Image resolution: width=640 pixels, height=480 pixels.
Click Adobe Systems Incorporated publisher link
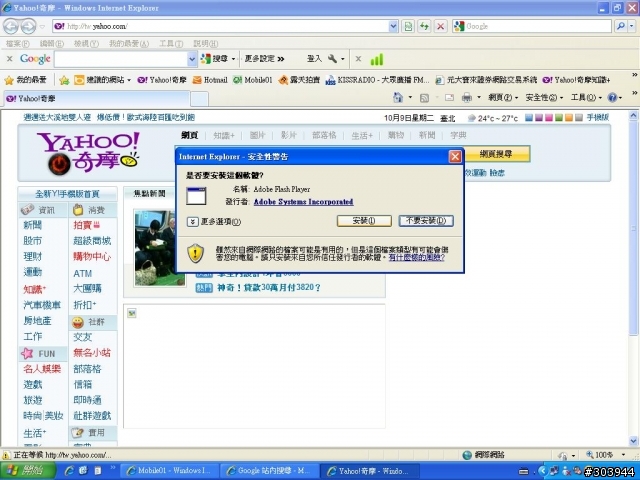point(303,202)
